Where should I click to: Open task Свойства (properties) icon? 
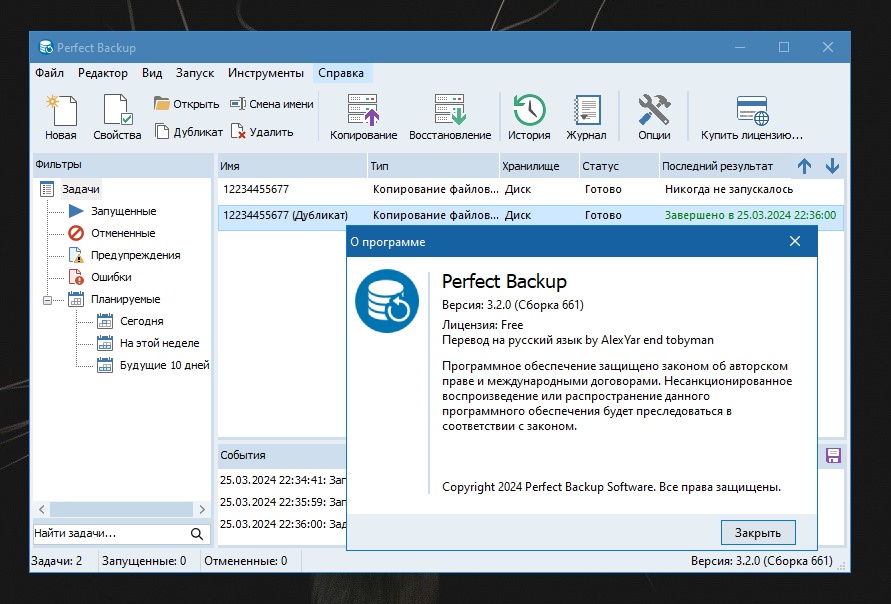tap(118, 110)
